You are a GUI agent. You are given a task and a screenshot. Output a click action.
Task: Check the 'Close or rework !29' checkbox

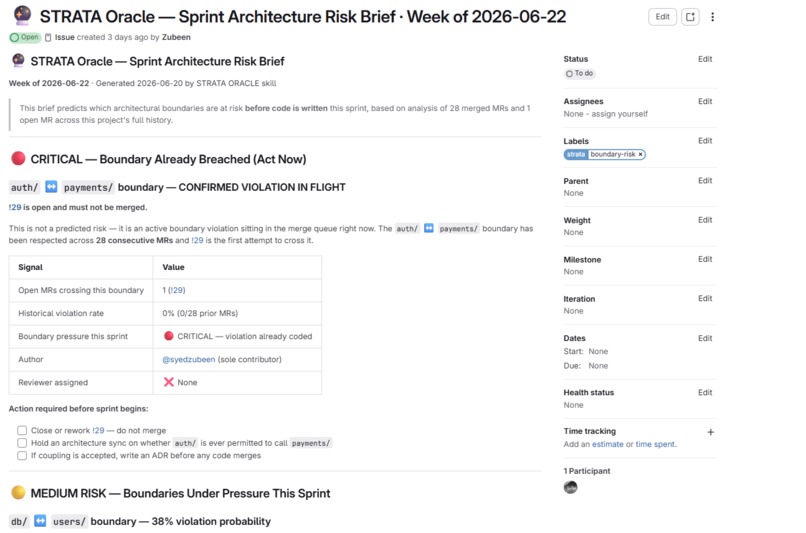[22, 430]
